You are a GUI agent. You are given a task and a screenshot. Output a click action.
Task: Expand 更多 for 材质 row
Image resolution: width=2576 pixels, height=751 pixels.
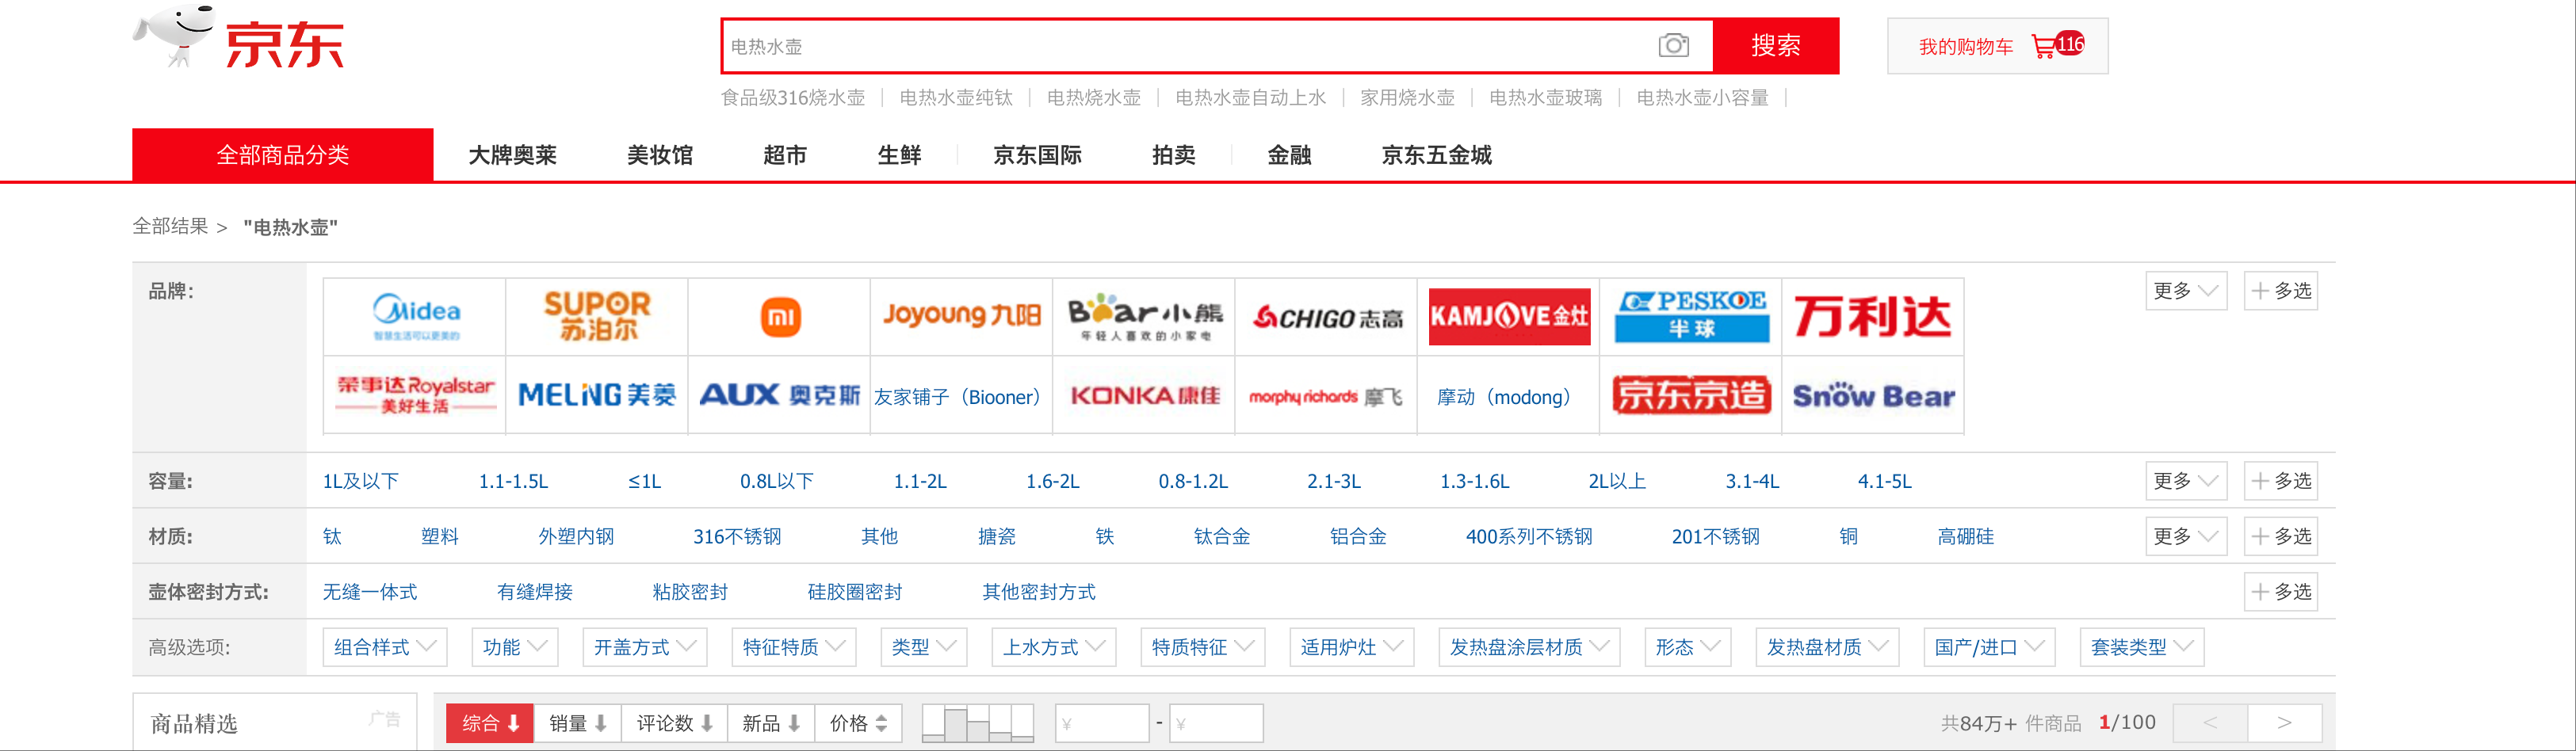pos(2186,536)
